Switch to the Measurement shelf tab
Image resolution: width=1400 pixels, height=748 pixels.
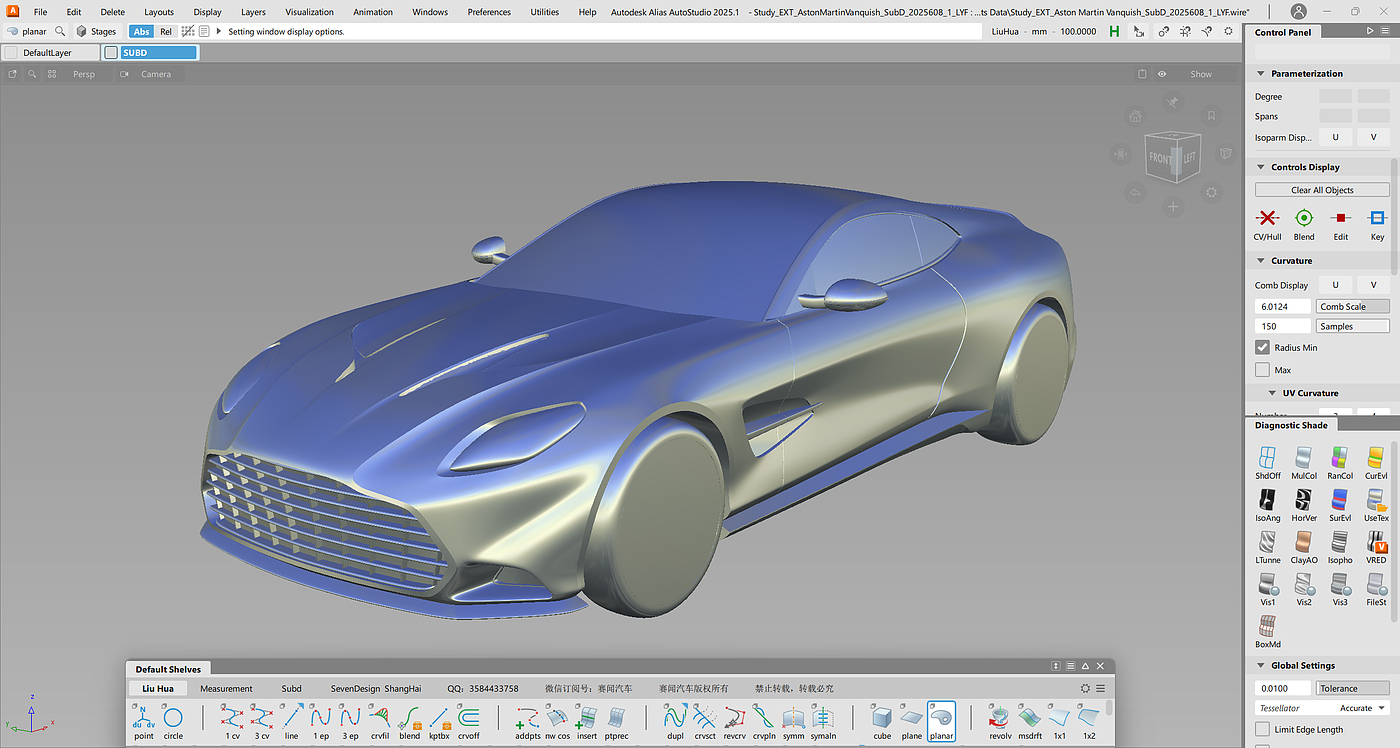coord(226,688)
